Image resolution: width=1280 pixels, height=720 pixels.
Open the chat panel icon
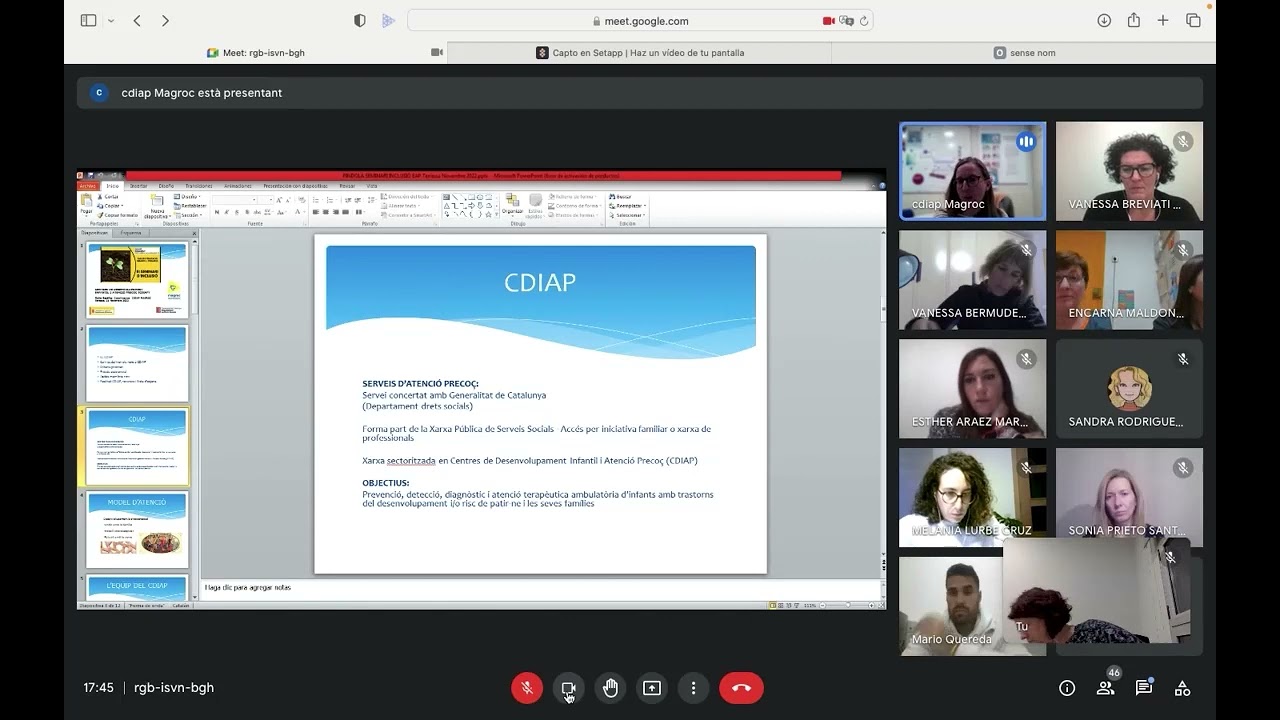[x=1144, y=688]
